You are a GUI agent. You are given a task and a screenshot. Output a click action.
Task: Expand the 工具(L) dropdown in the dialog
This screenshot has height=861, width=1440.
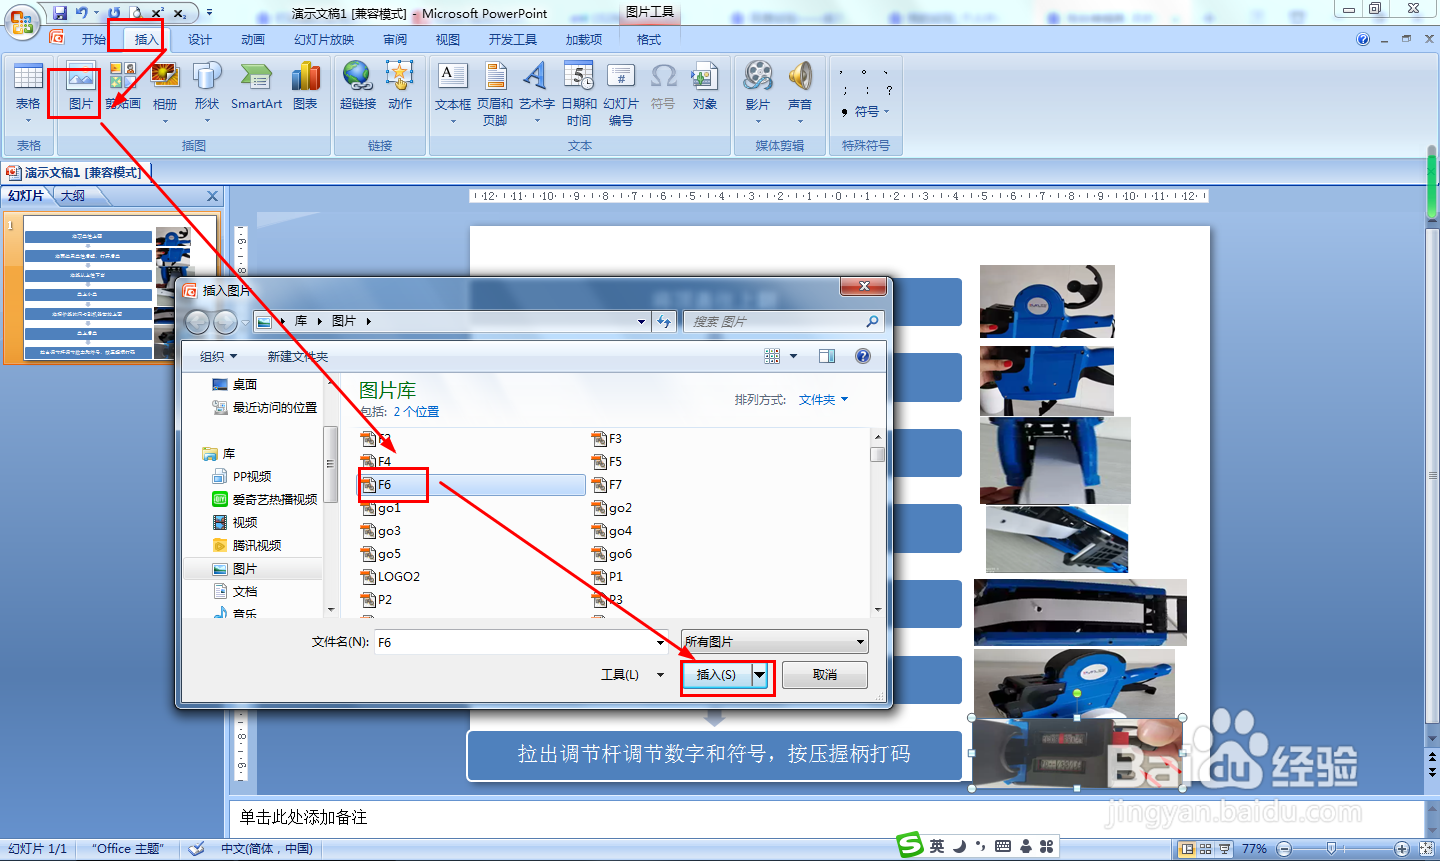(659, 675)
